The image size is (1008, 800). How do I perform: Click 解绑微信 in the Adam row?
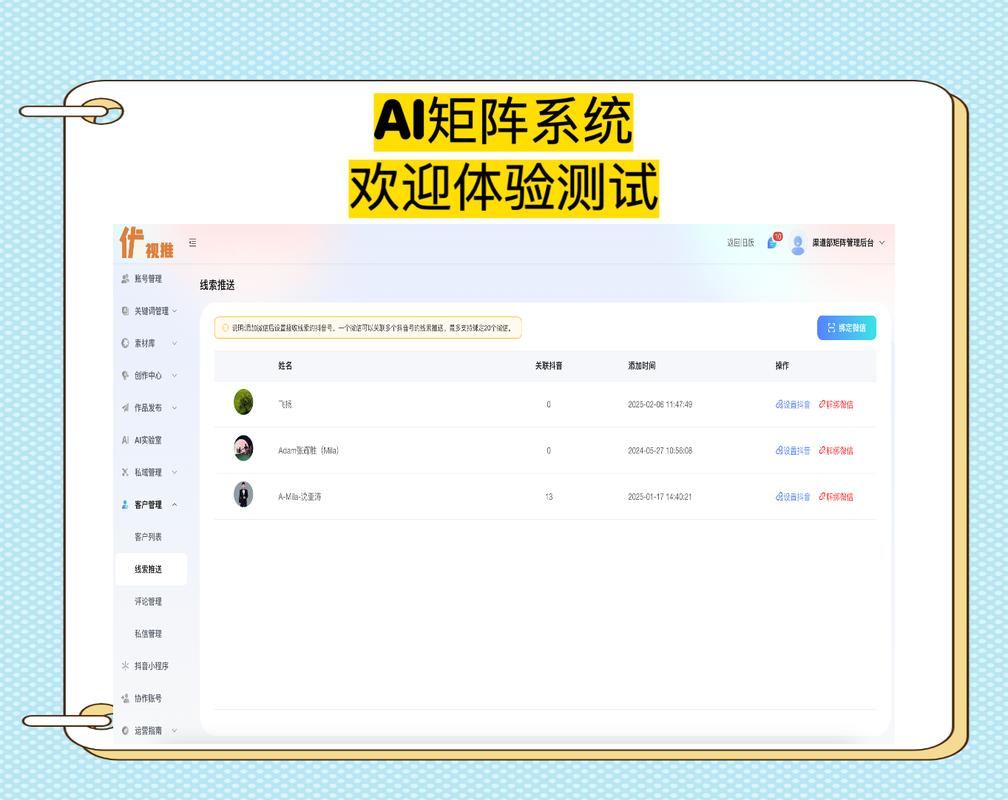click(836, 451)
